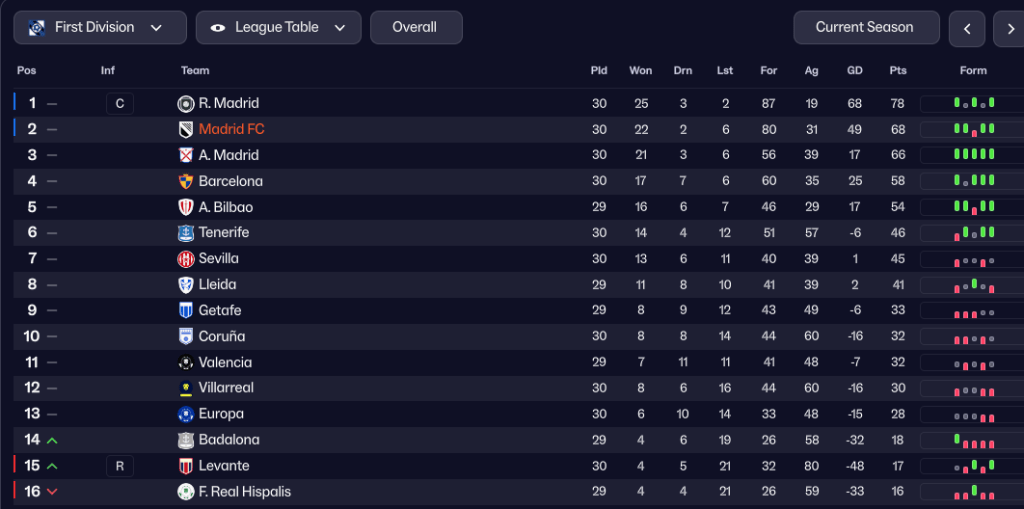Expand the League Table view dropdown
This screenshot has height=509, width=1024.
279,28
